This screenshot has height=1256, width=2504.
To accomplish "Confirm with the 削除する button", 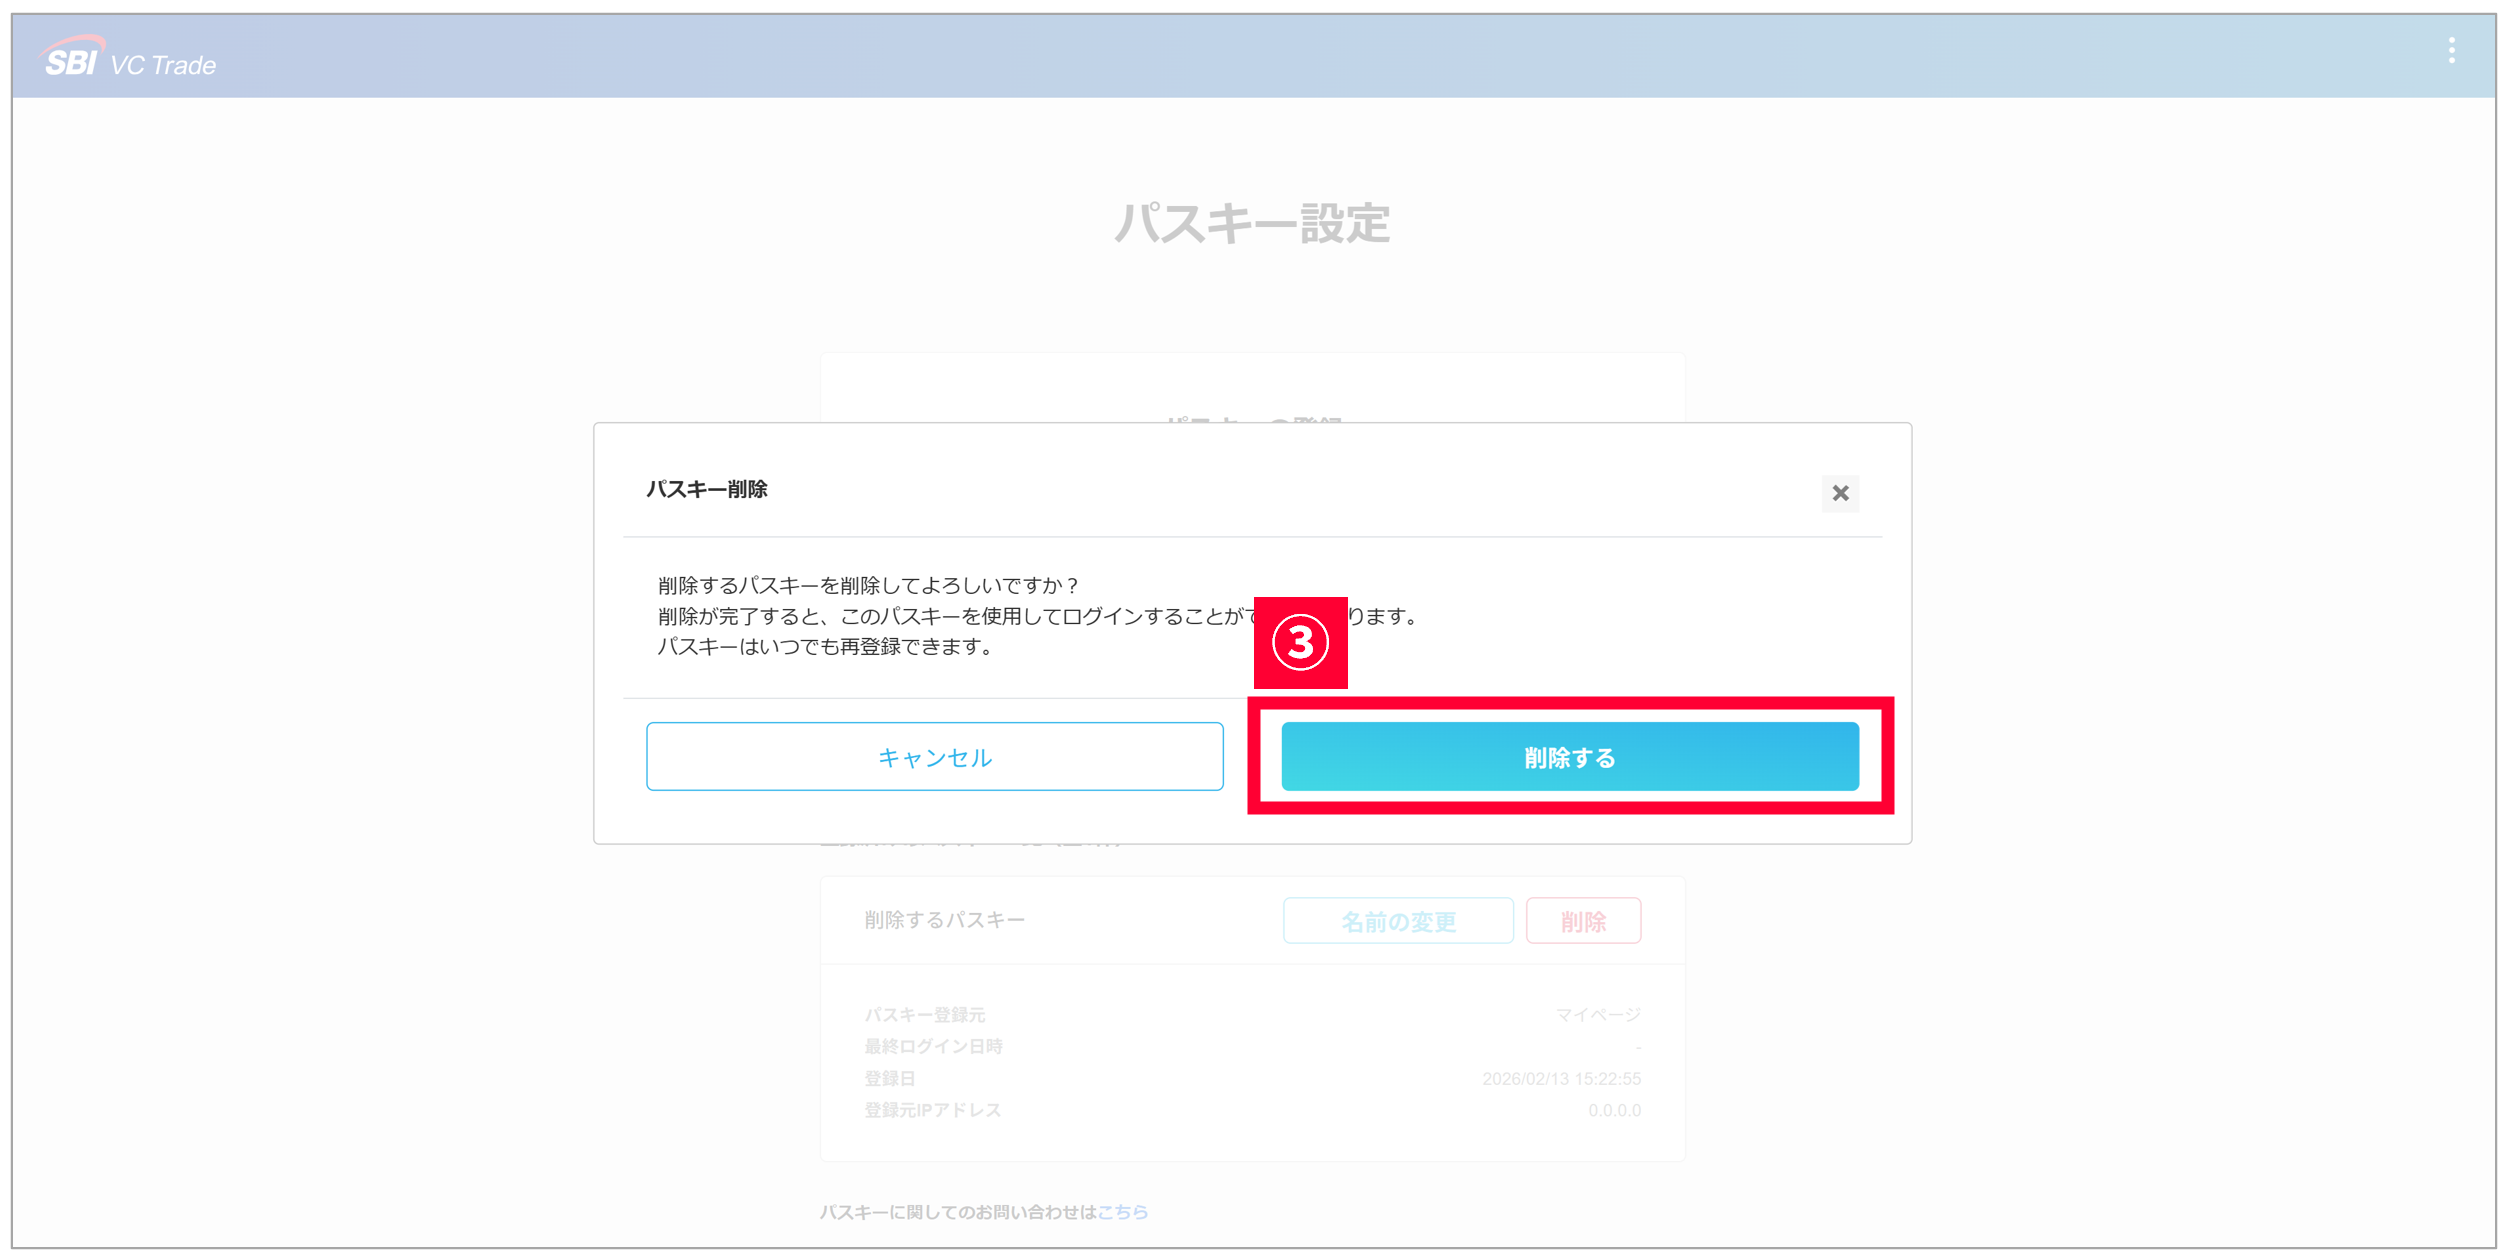I will click(1569, 757).
